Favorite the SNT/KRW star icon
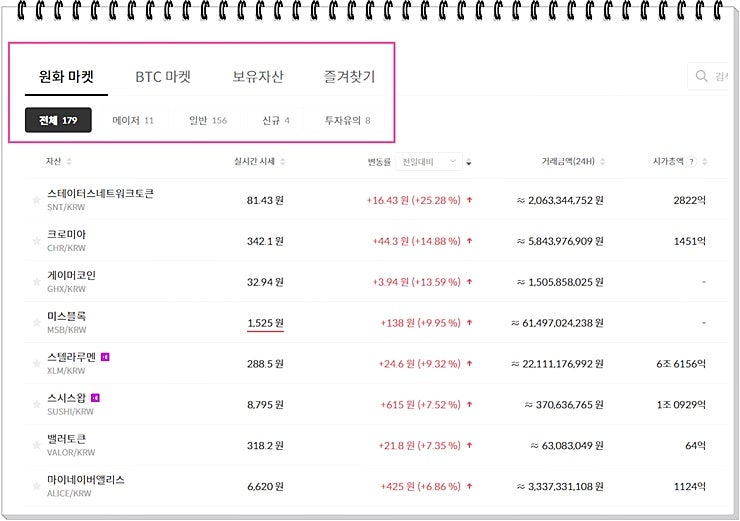Screen dimensions: 740x521 pos(36,200)
